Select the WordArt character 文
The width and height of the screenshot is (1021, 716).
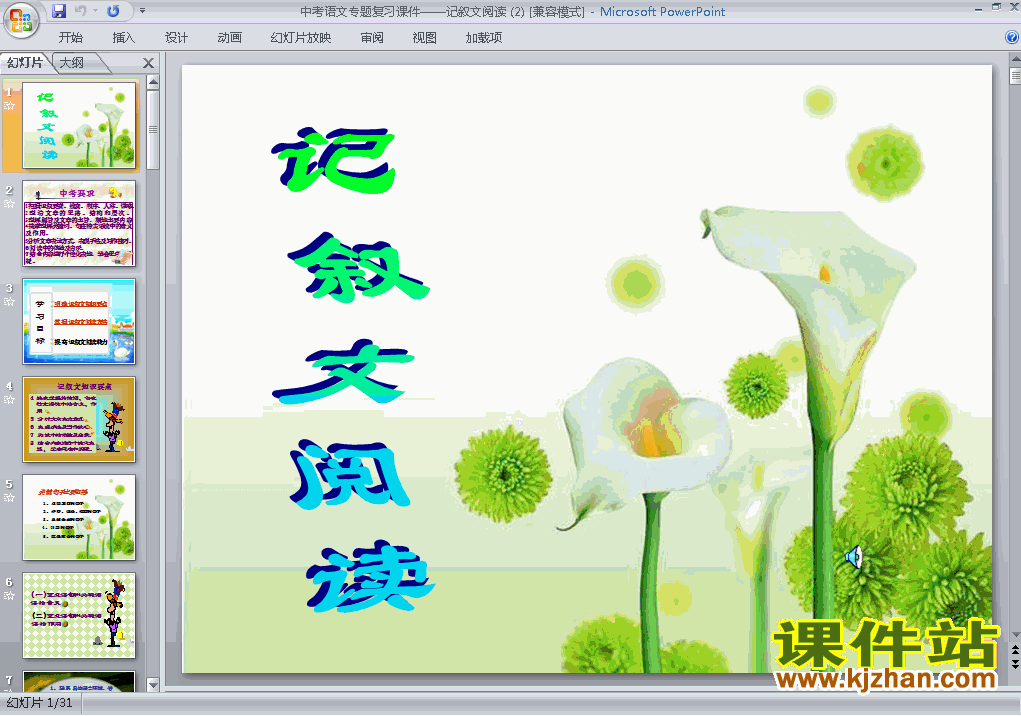click(x=343, y=371)
